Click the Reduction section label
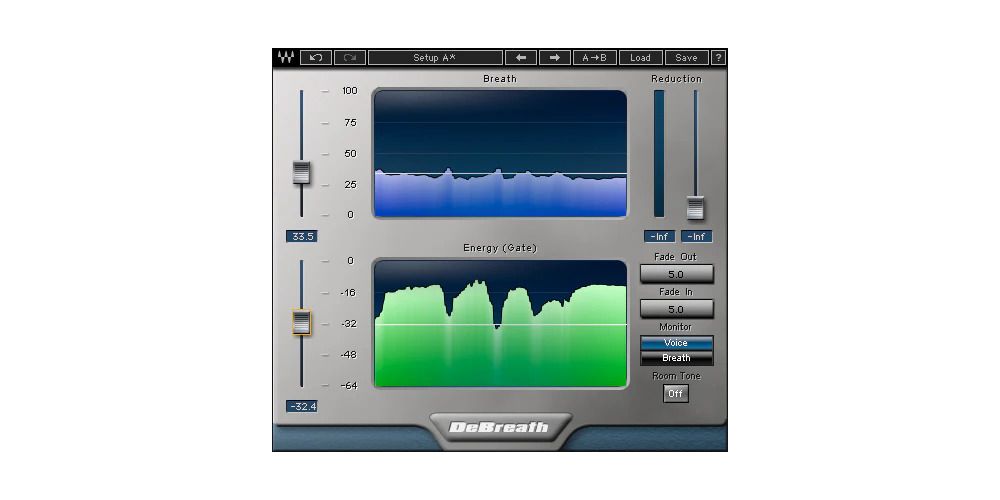The image size is (1000, 500). click(676, 79)
